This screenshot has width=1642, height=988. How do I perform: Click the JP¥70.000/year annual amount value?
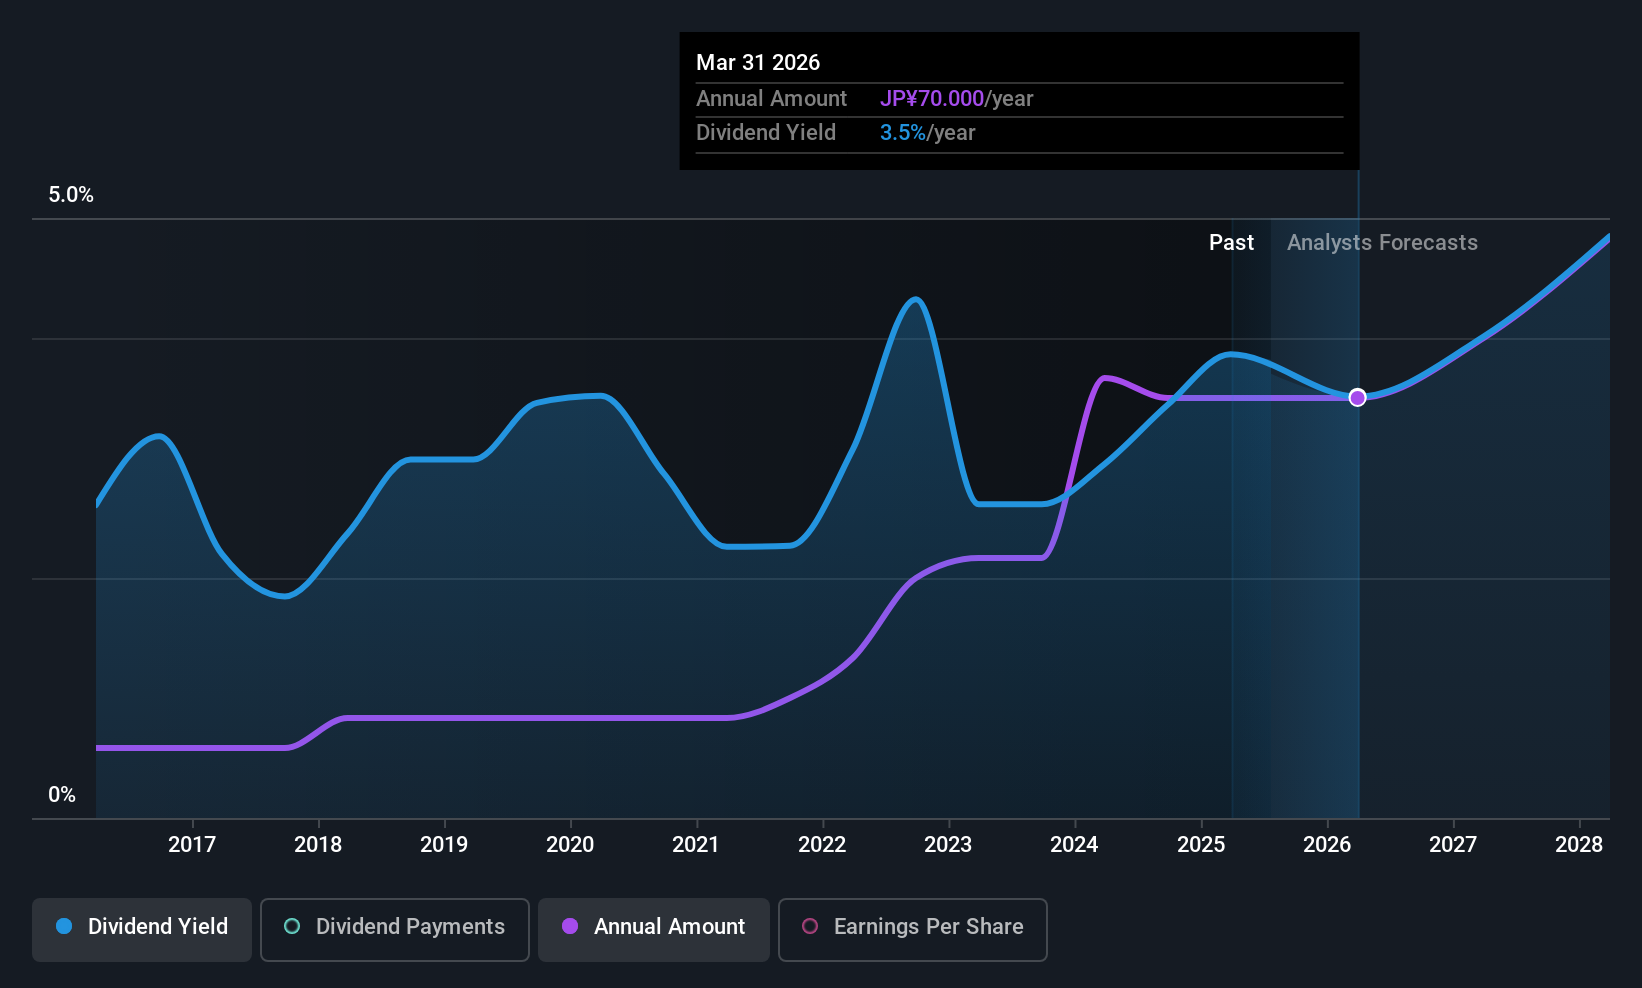956,99
